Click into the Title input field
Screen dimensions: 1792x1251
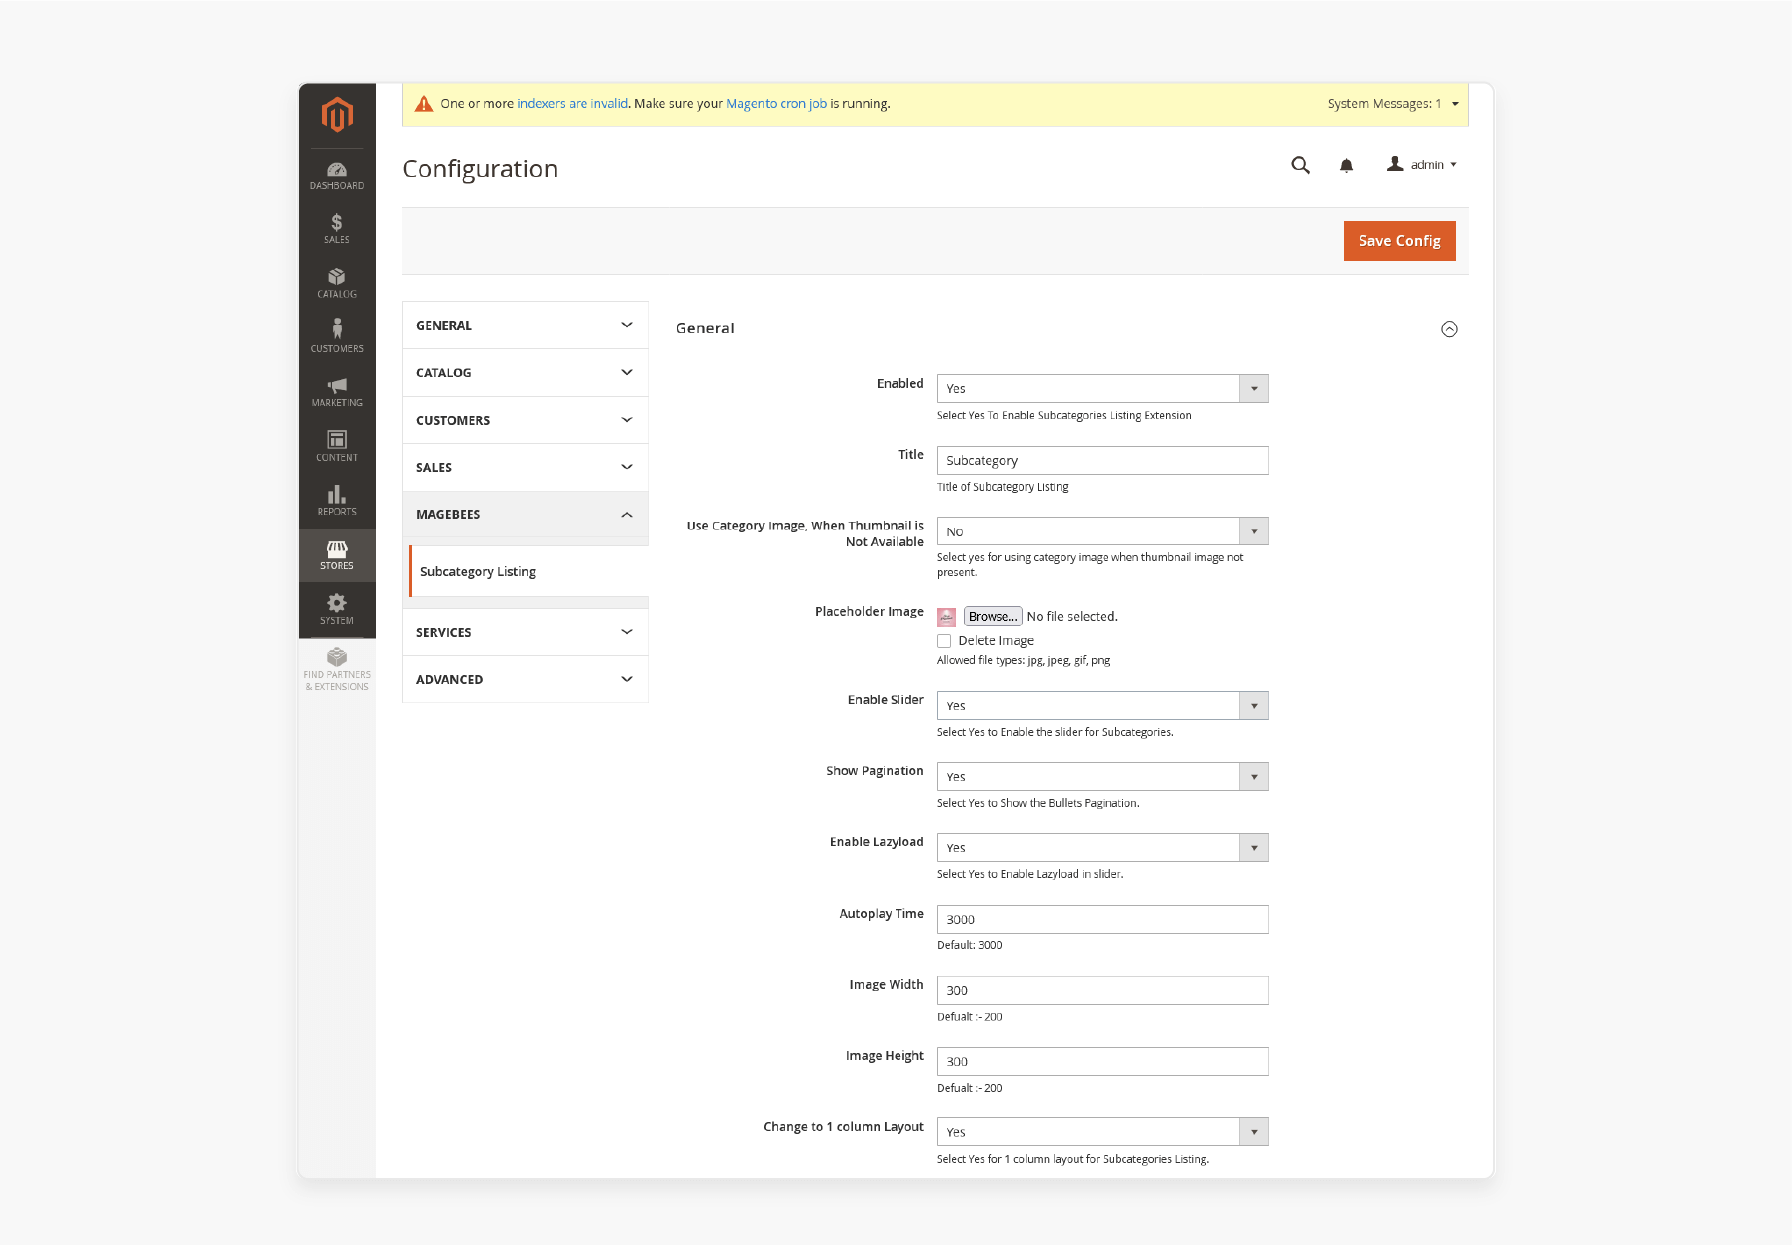pyautogui.click(x=1102, y=461)
